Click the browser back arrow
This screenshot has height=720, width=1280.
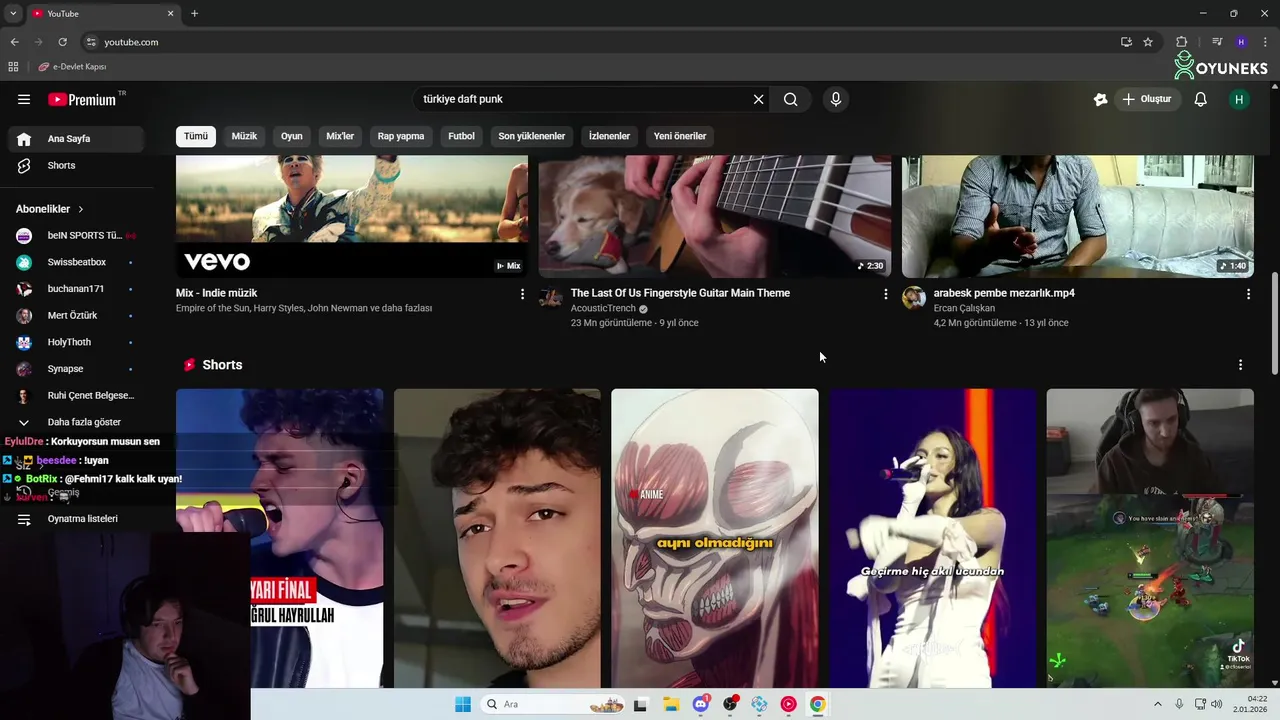(14, 42)
